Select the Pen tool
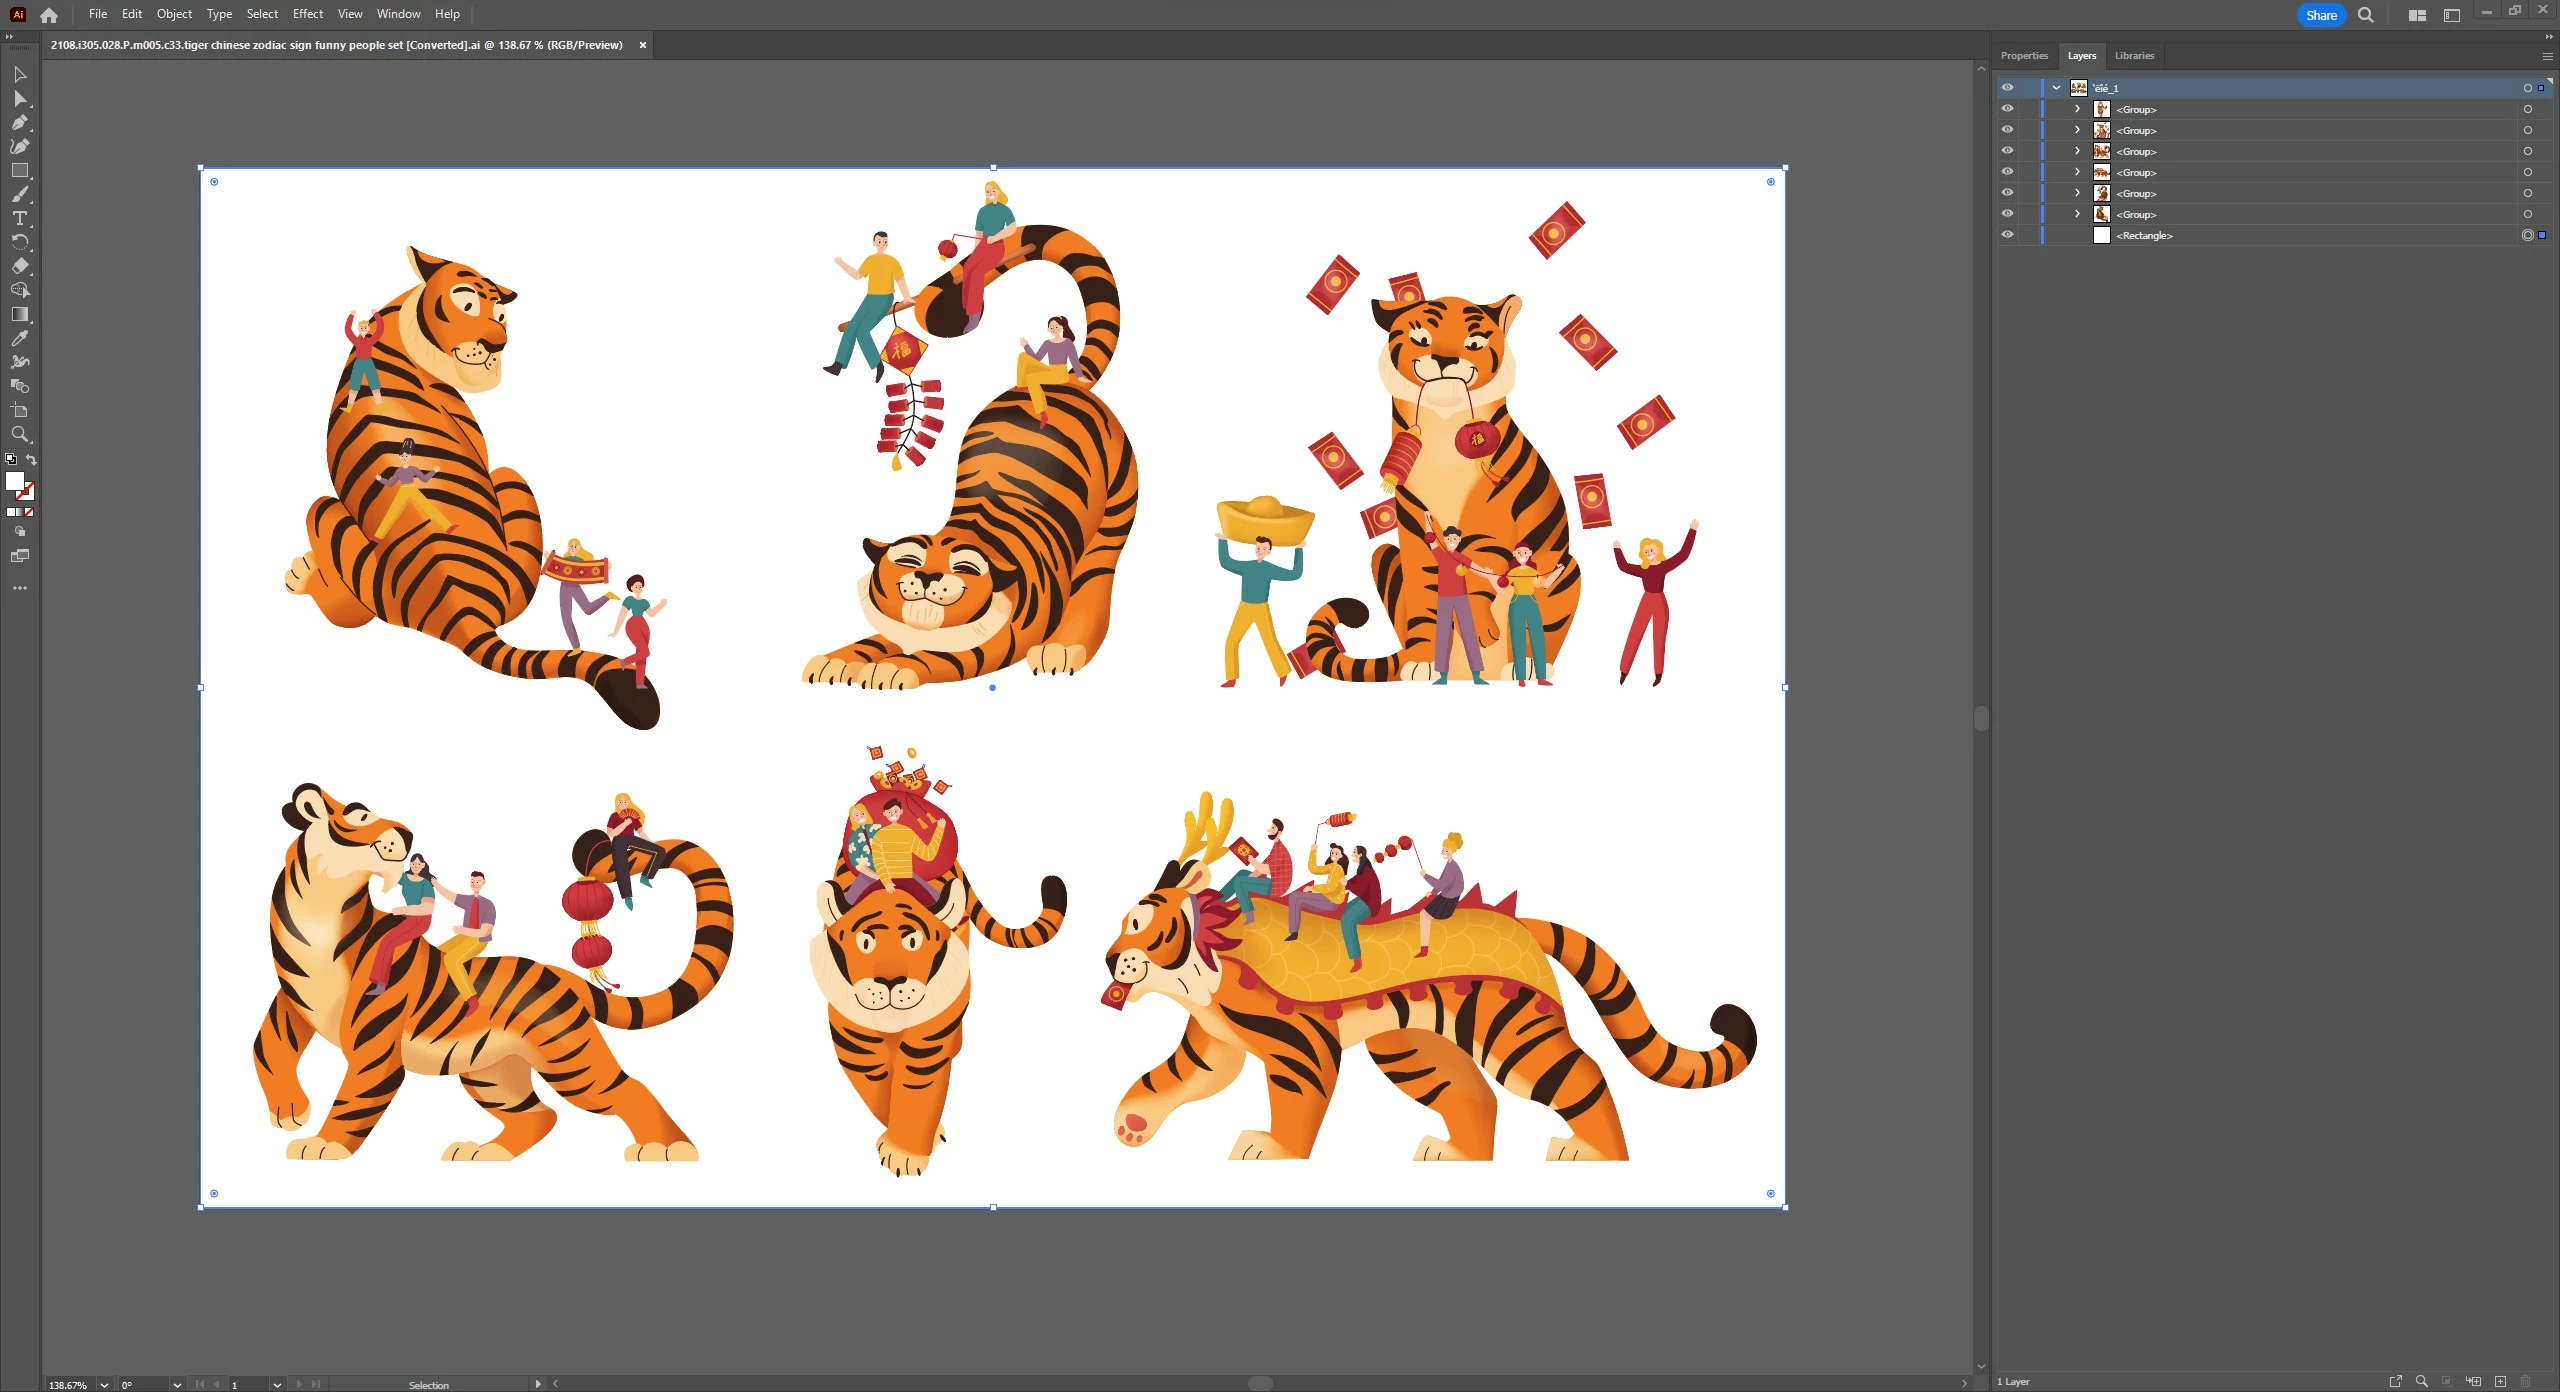This screenshot has height=1392, width=2560. 19,122
